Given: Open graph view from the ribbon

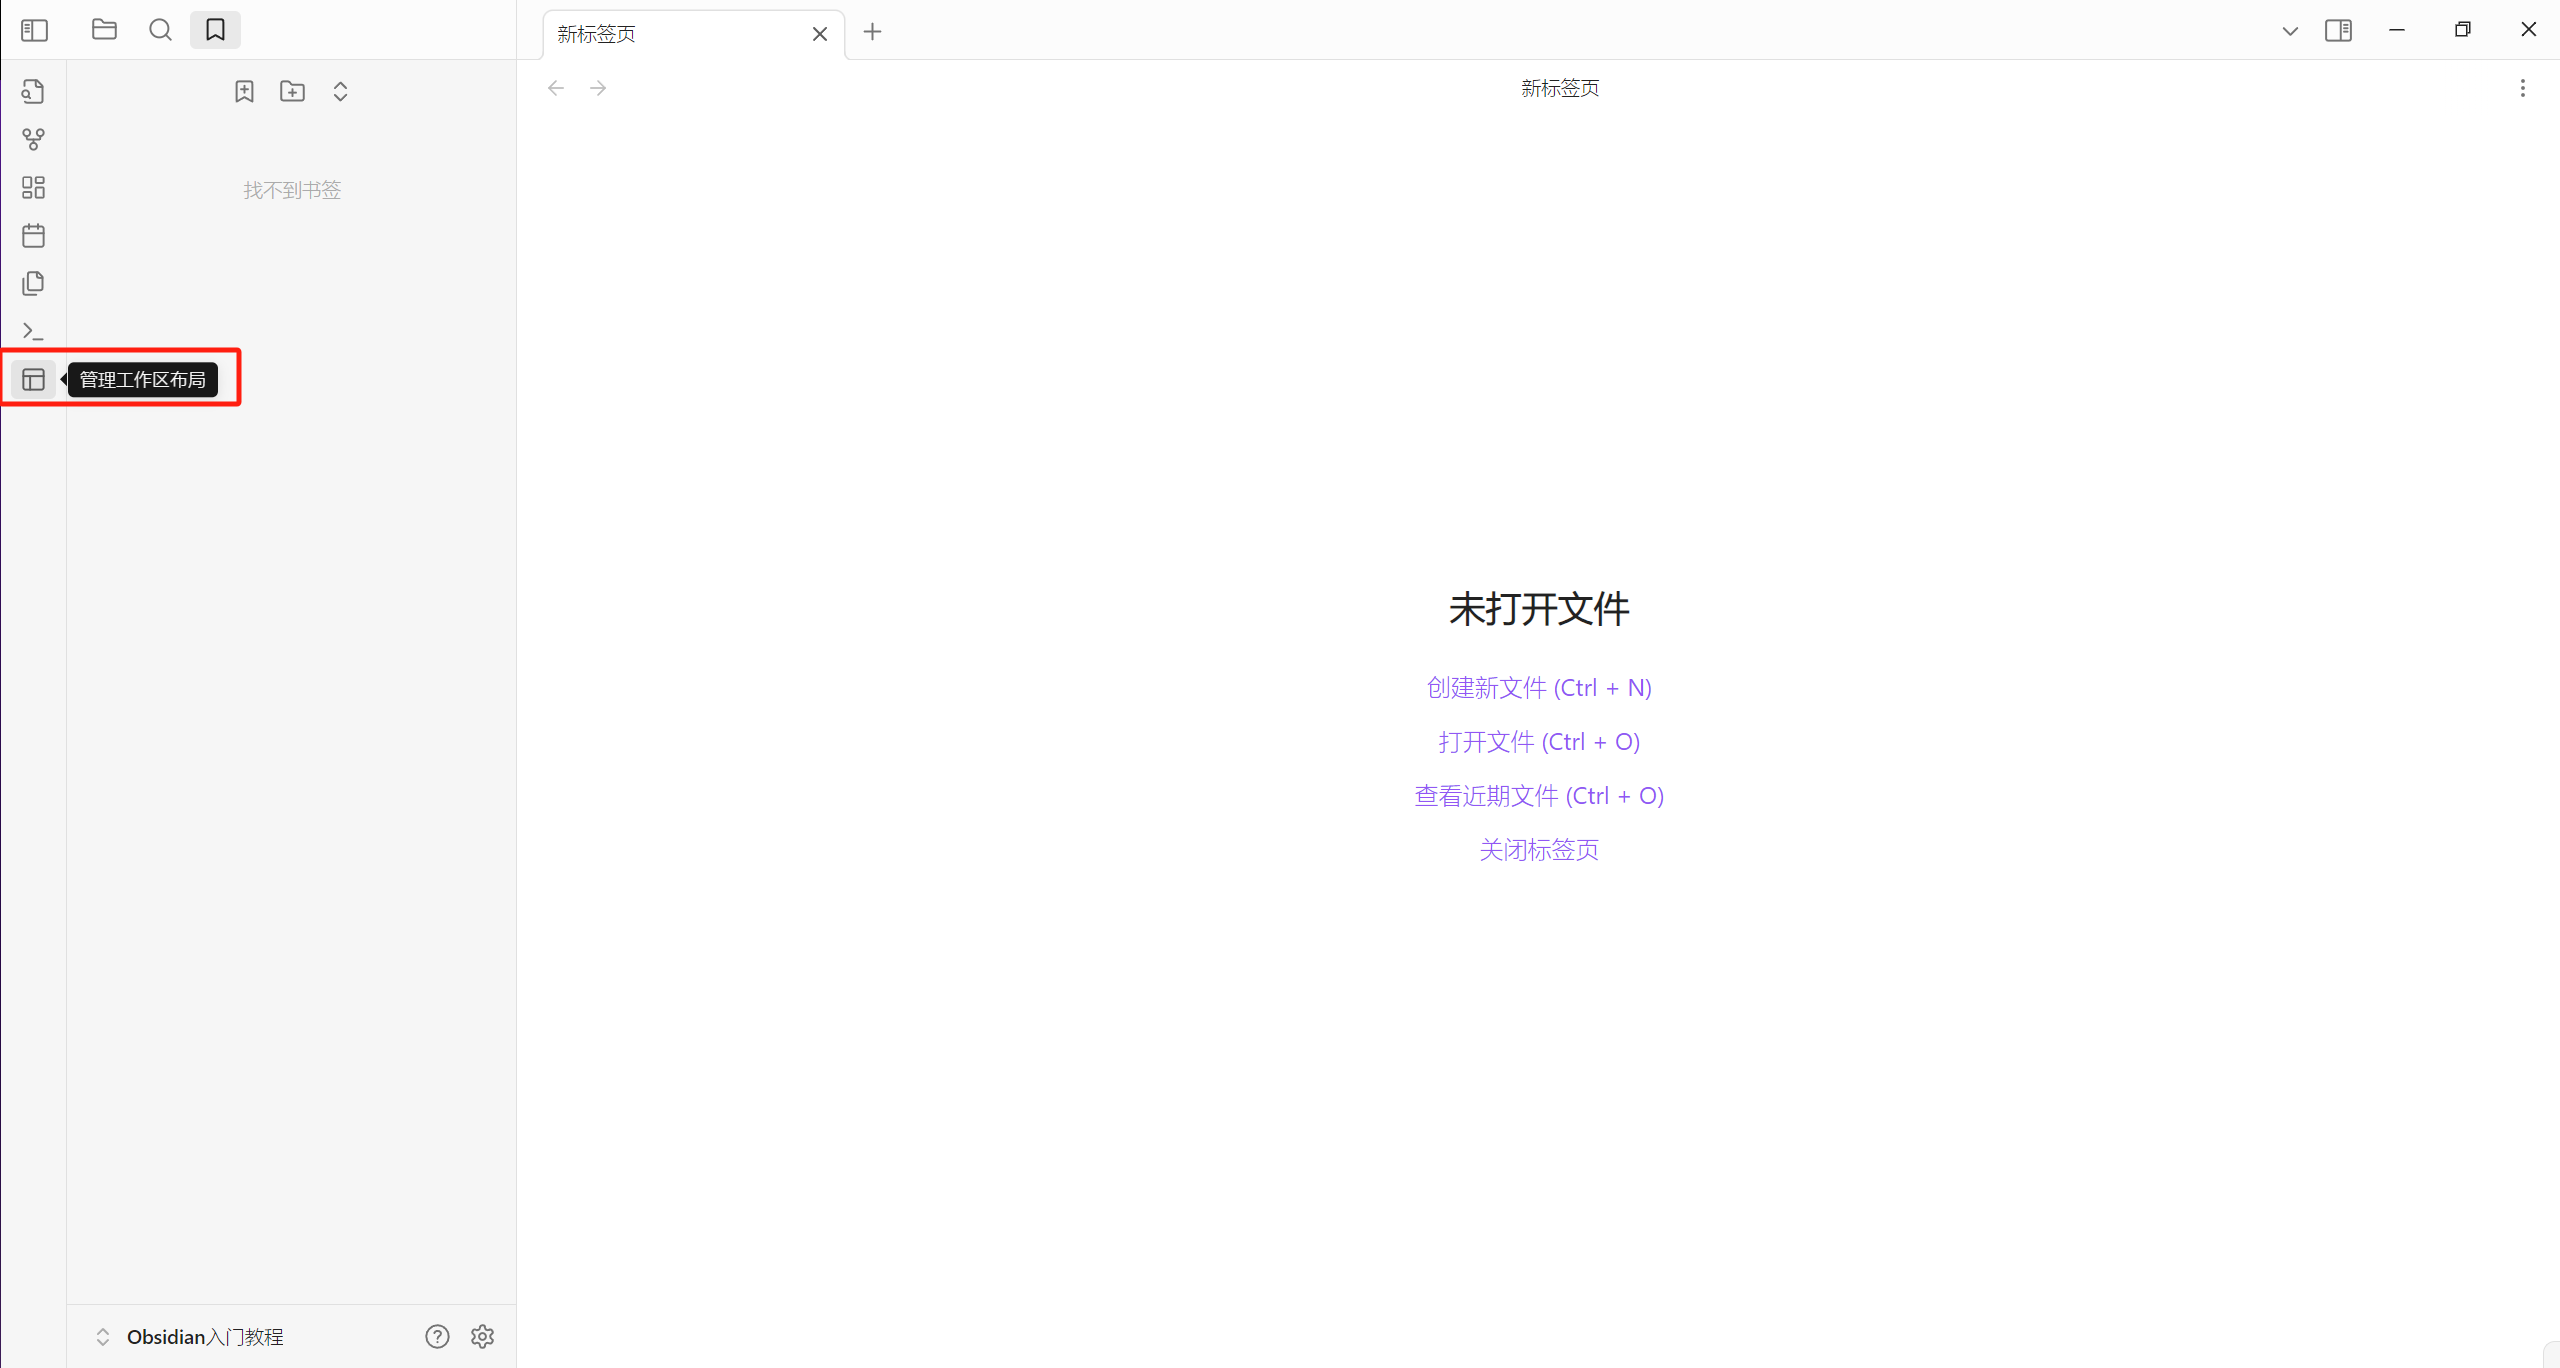Looking at the screenshot, I should click(33, 140).
